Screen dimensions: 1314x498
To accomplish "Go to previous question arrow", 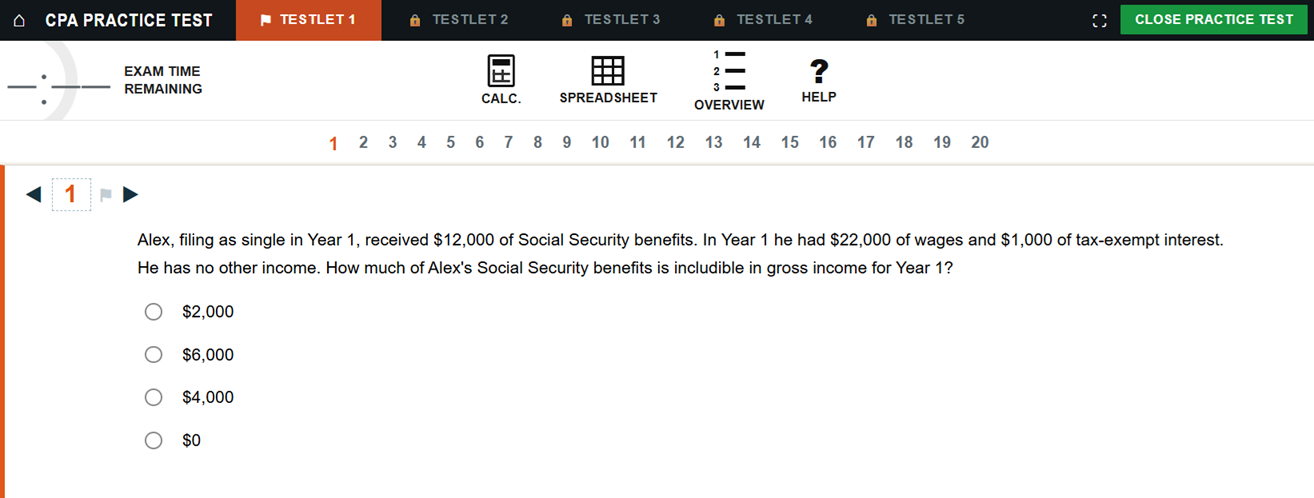I will tap(34, 194).
